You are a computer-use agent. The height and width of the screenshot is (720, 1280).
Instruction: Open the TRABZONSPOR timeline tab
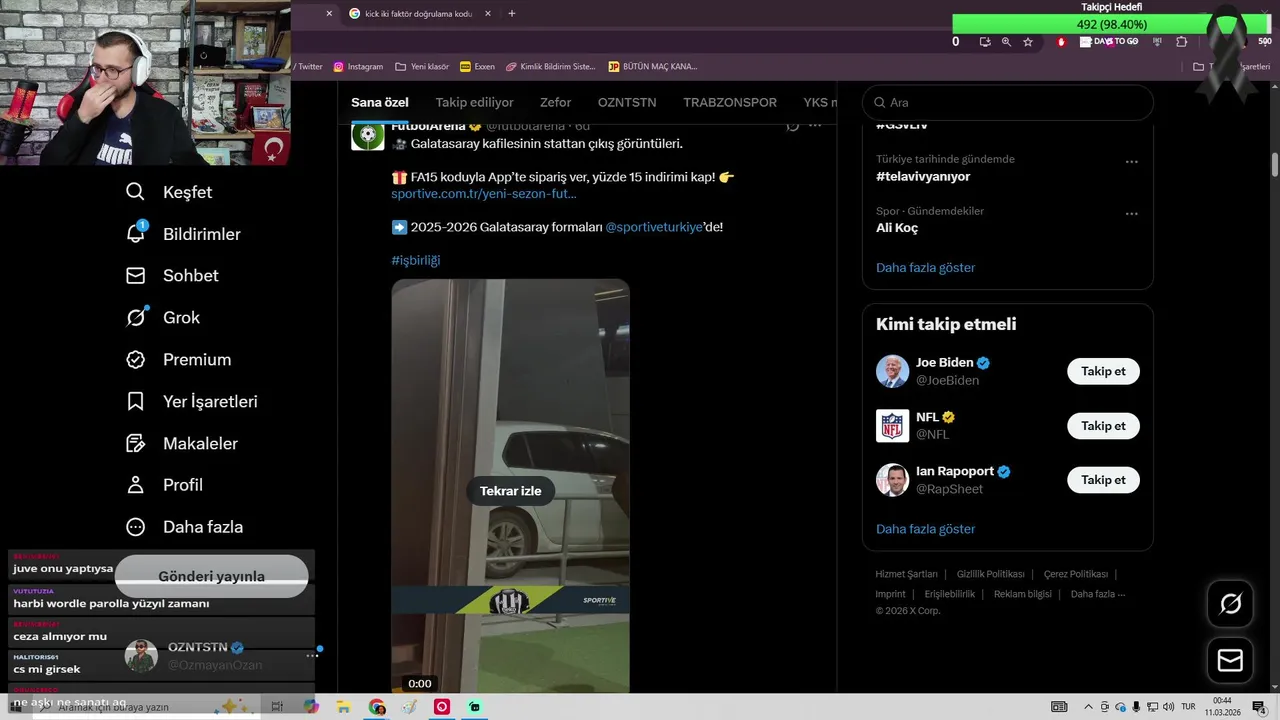[x=730, y=103]
